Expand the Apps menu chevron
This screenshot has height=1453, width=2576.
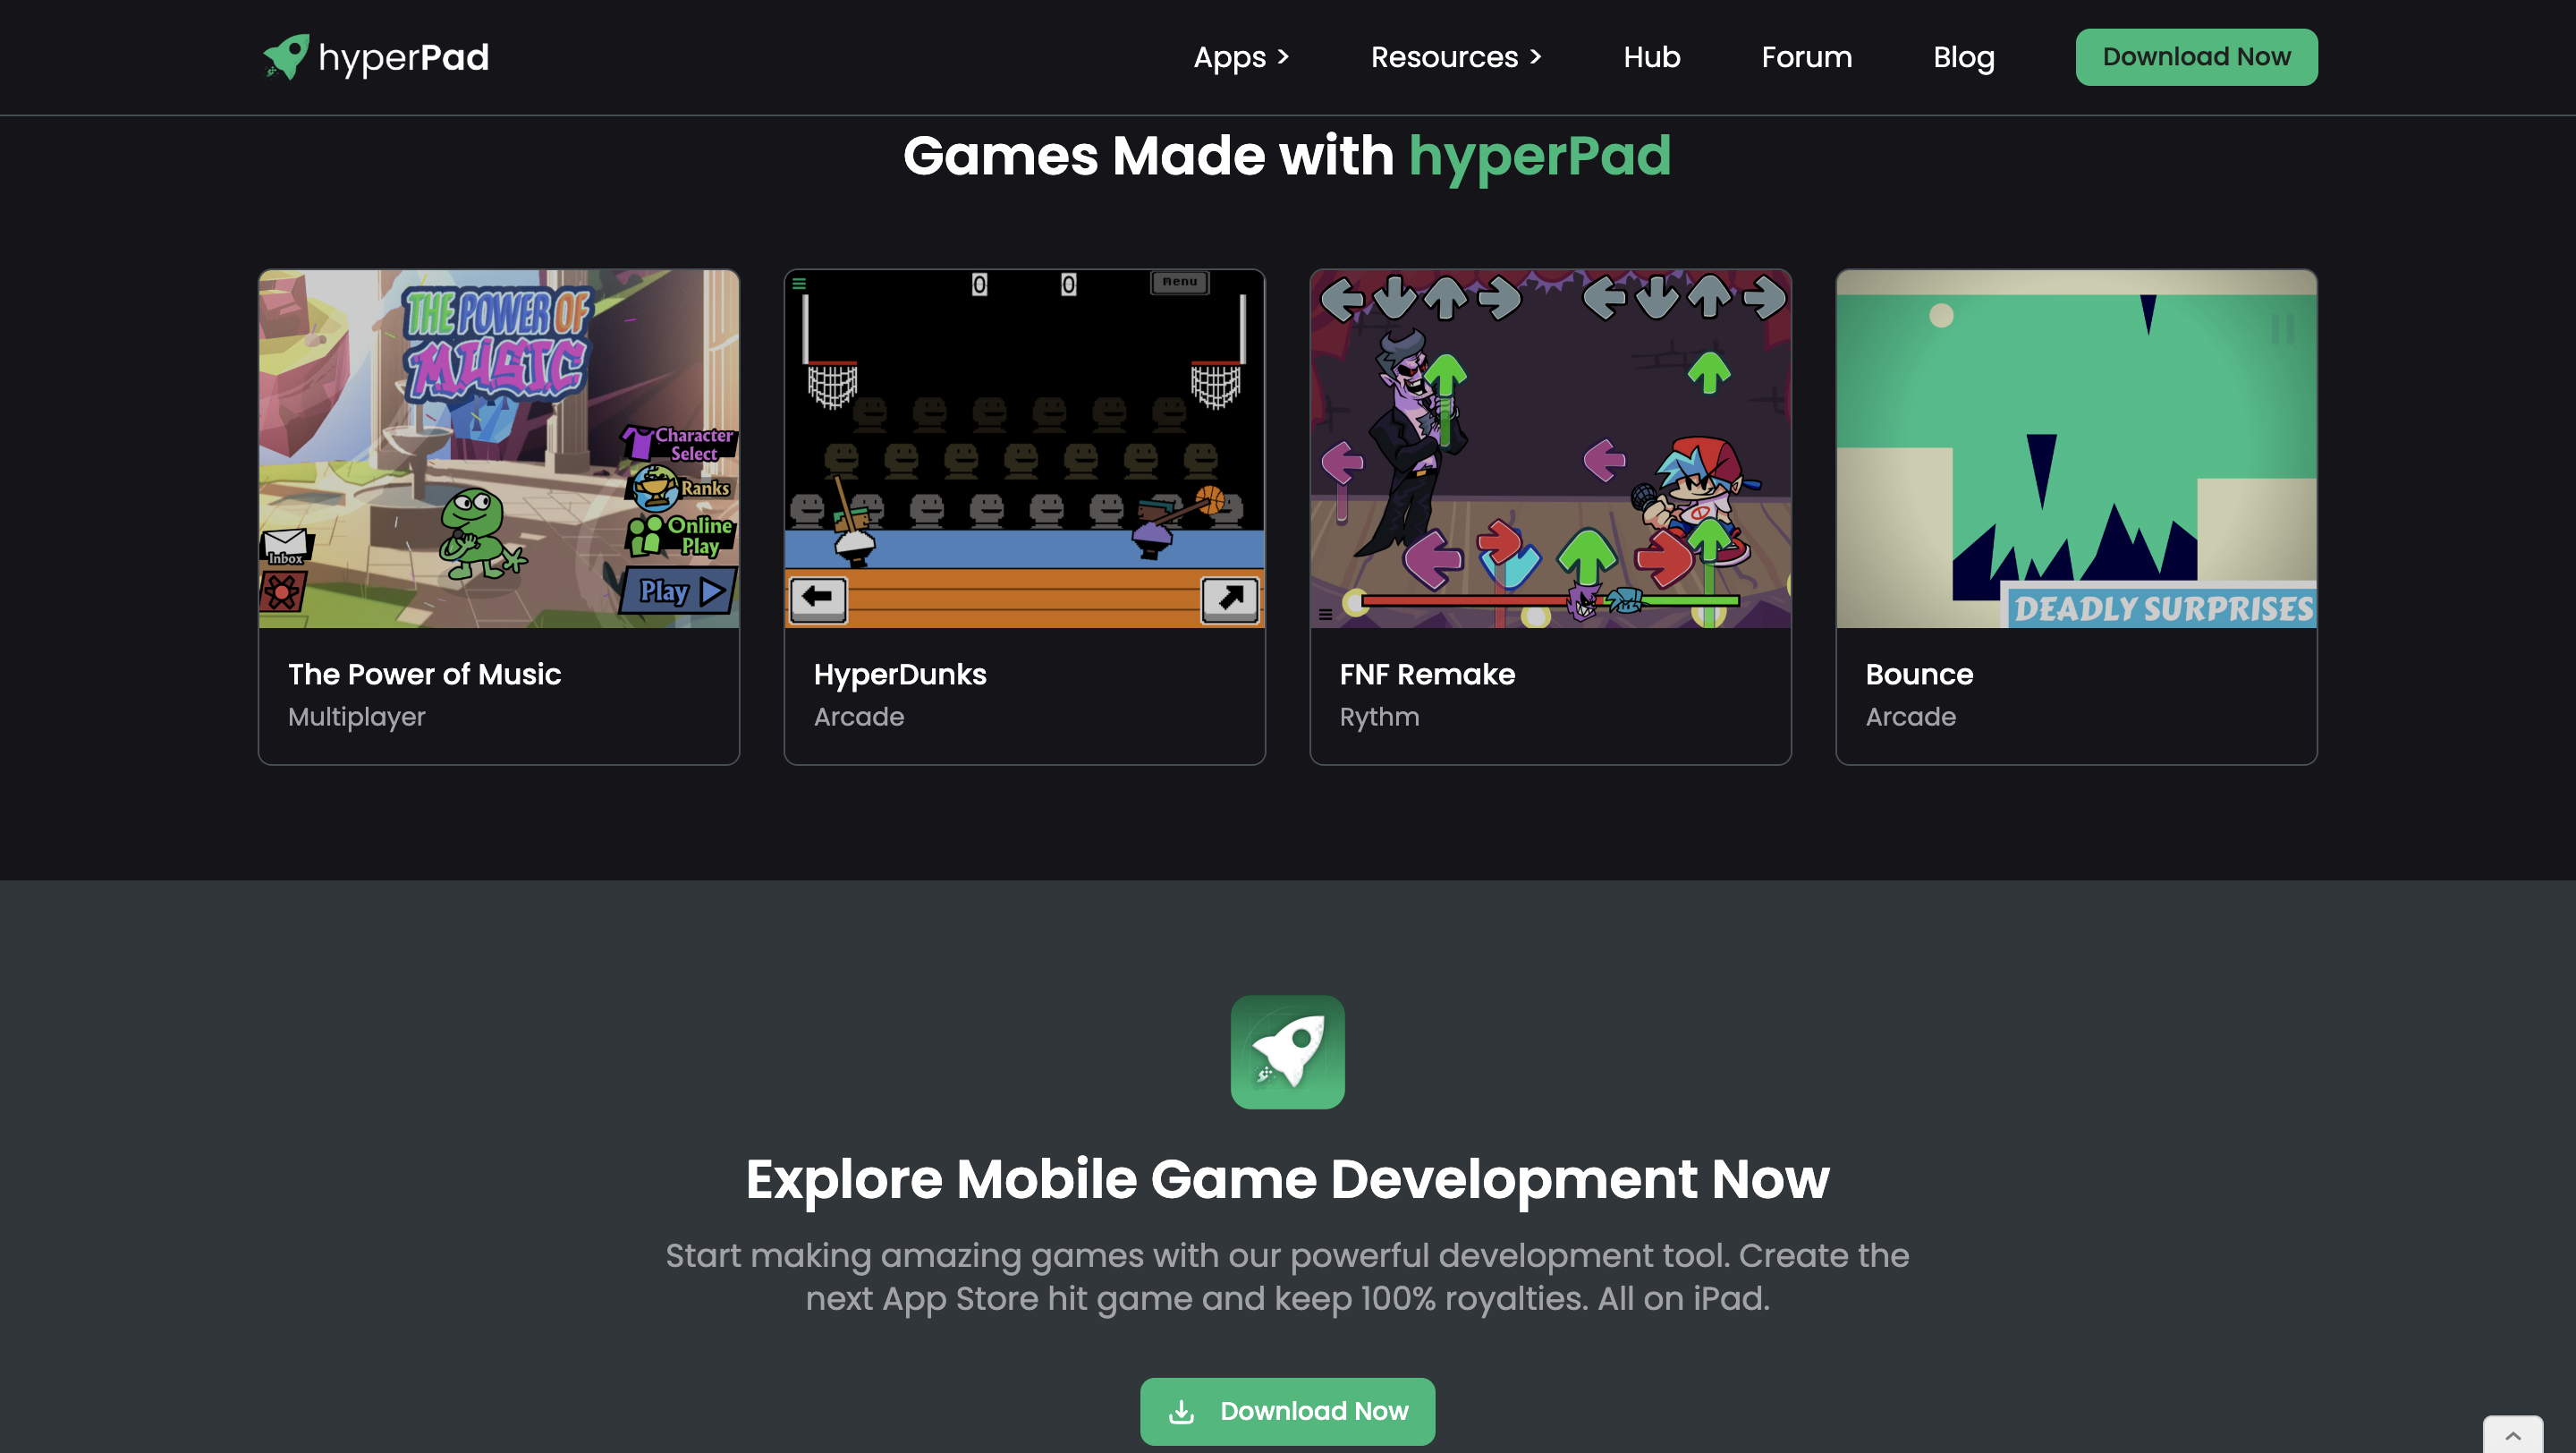[x=1283, y=57]
